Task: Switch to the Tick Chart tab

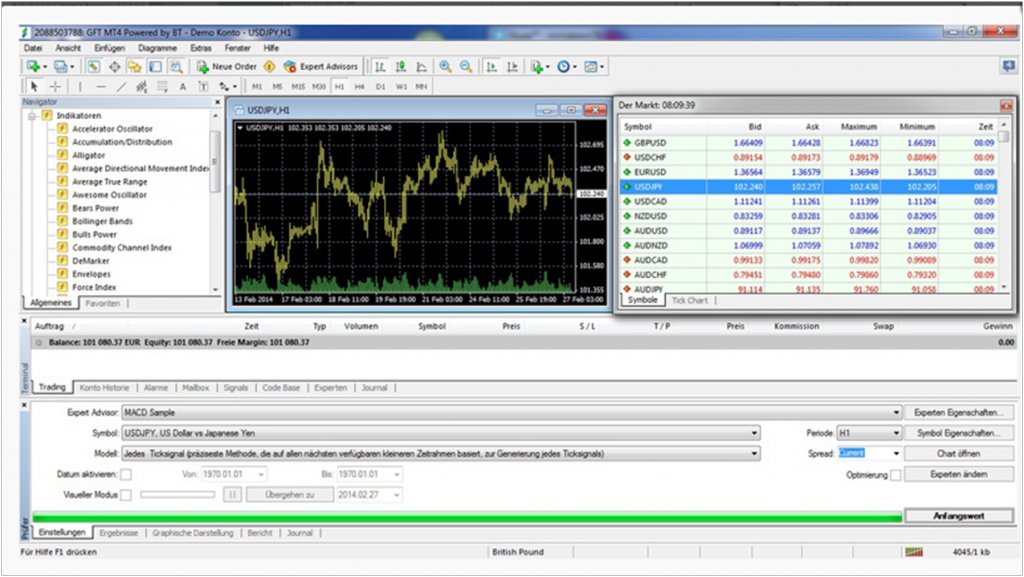Action: [x=690, y=300]
